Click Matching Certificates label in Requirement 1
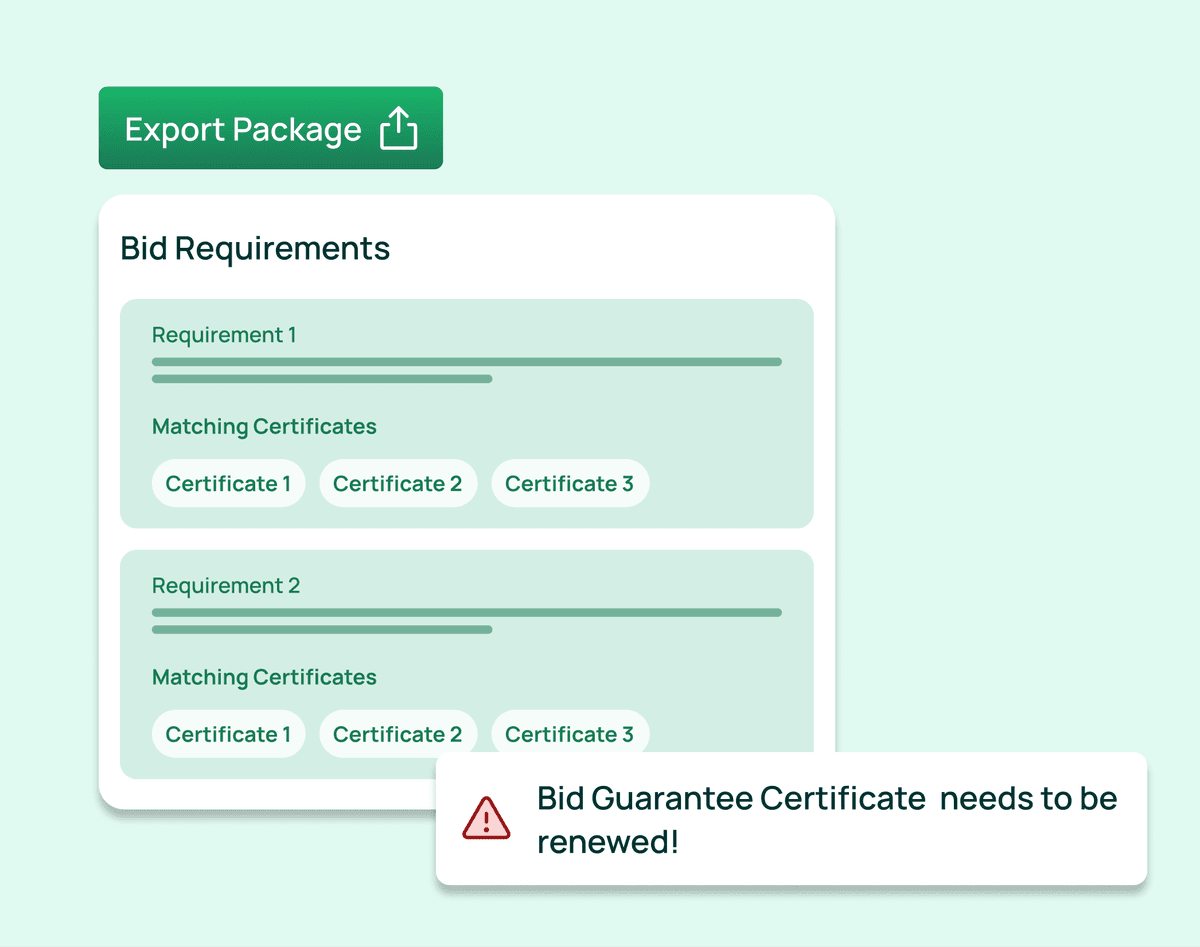1200x947 pixels. [264, 427]
